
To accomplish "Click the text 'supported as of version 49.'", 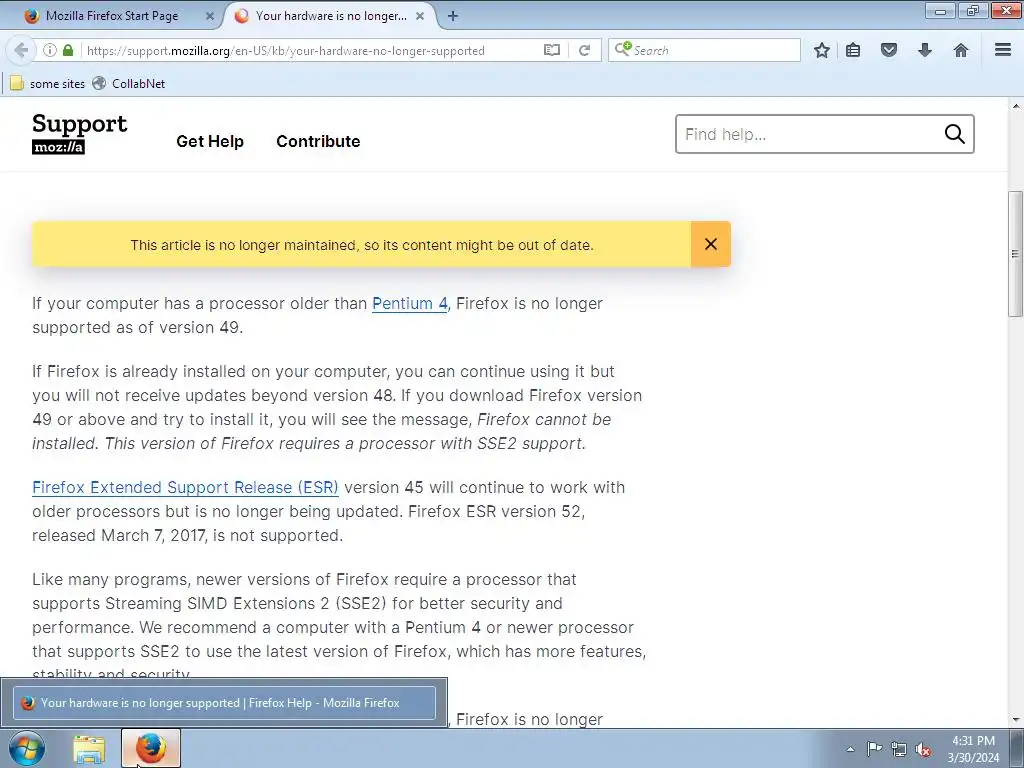I will tap(138, 328).
